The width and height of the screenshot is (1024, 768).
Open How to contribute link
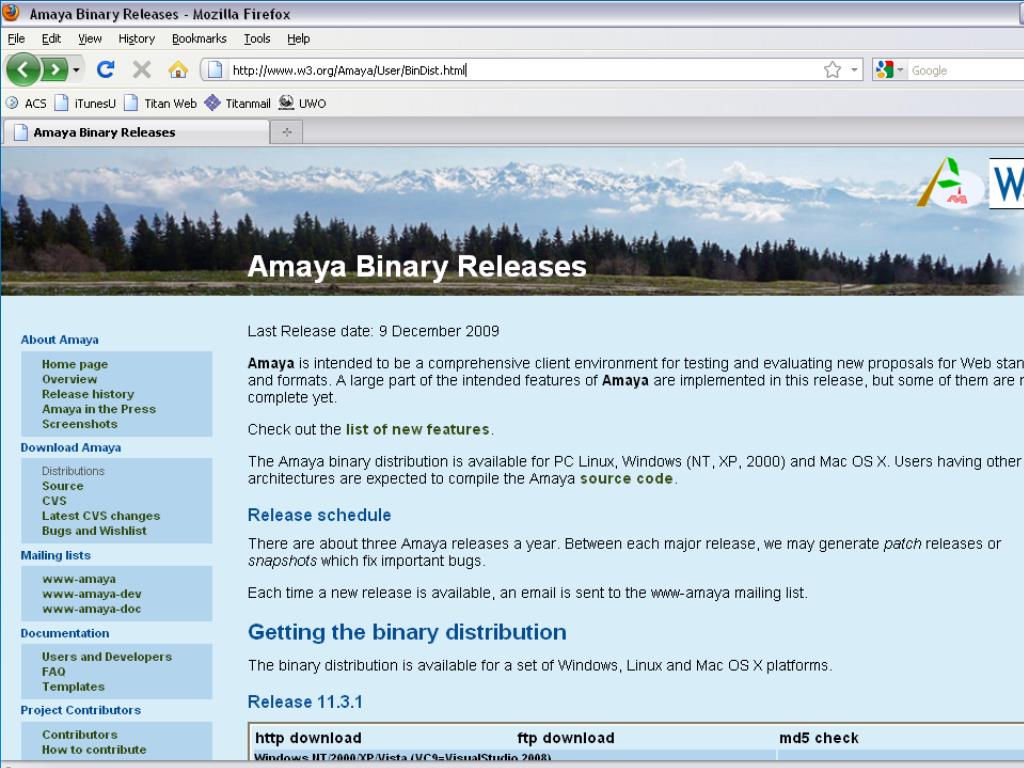coord(94,750)
